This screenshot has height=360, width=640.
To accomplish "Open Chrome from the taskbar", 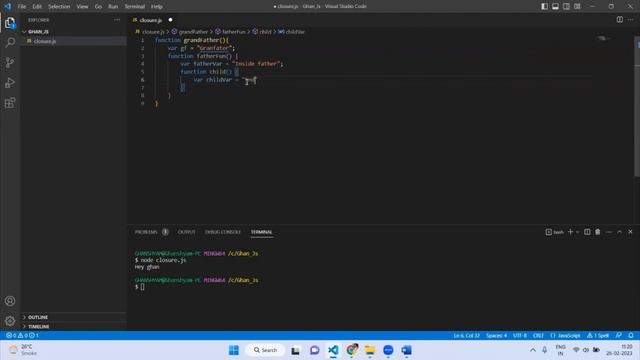I will tap(352, 350).
